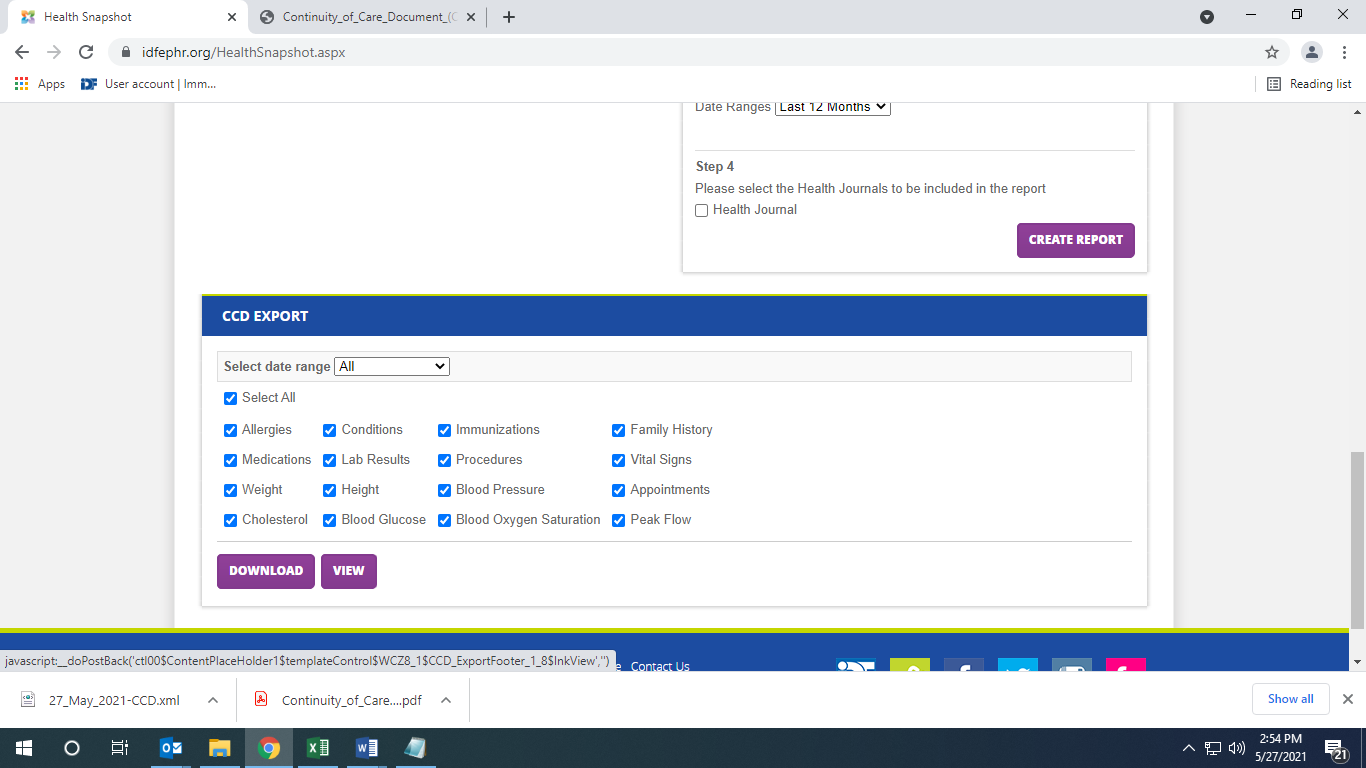
Task: Expand options for 27_May_2021-CCD.xml download
Action: coord(213,700)
